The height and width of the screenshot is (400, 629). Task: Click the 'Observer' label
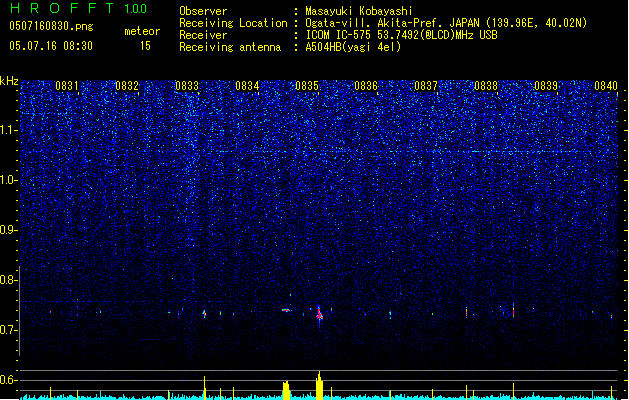point(203,11)
